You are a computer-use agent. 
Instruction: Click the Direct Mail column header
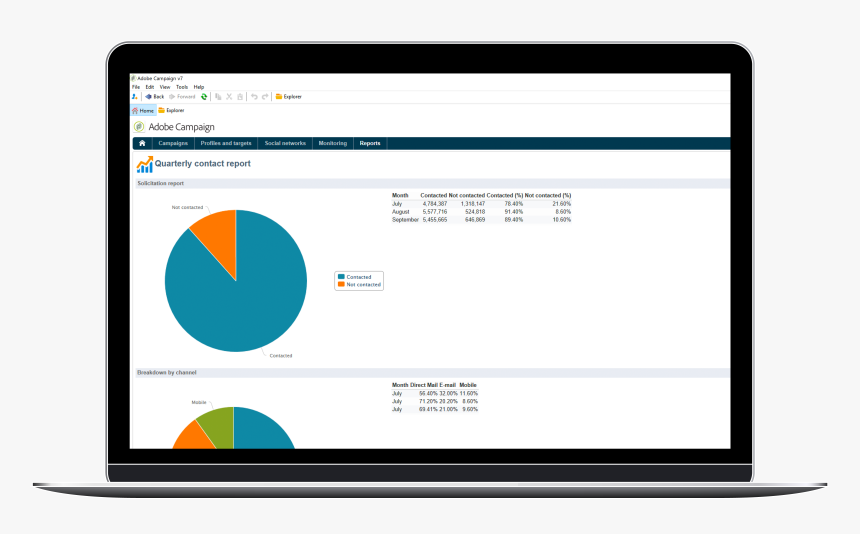424,385
